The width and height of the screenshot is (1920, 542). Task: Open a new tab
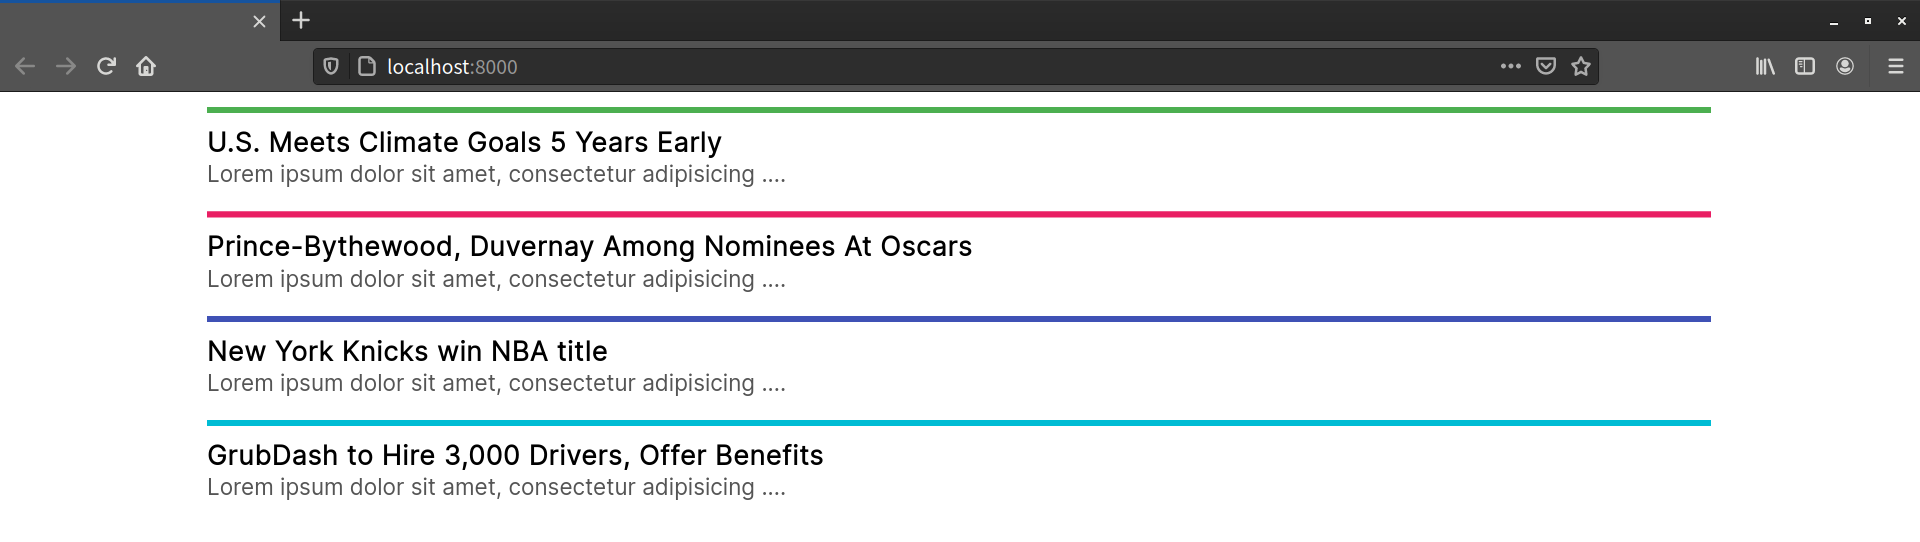301,20
